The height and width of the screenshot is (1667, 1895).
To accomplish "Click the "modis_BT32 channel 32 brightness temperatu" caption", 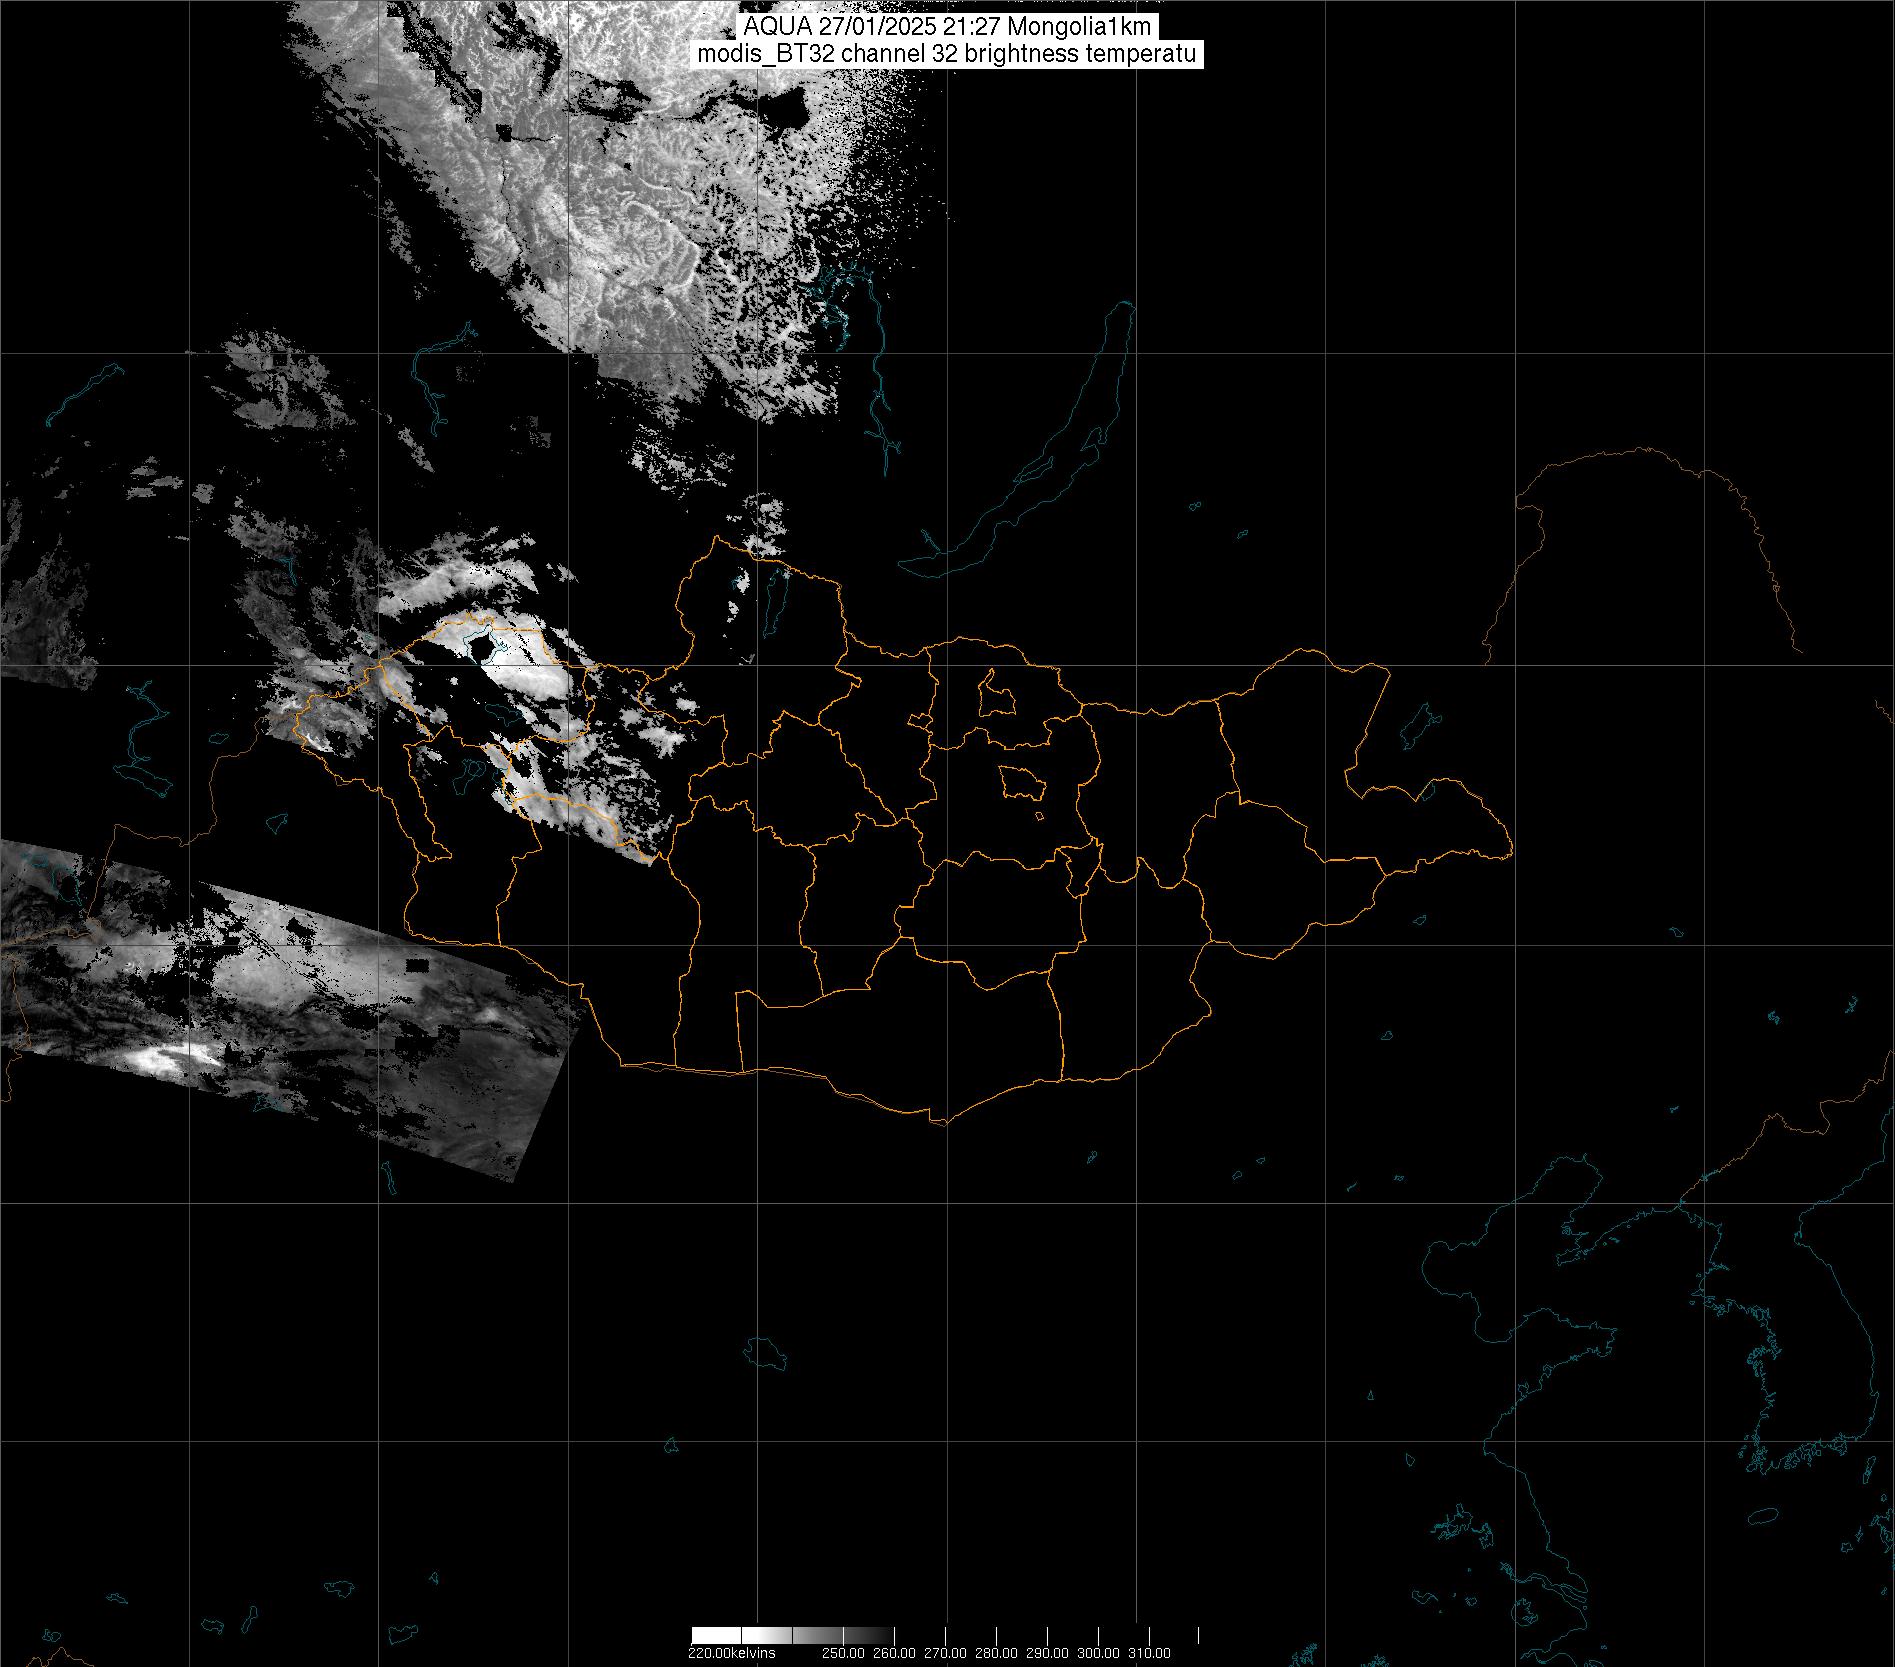I will [948, 54].
